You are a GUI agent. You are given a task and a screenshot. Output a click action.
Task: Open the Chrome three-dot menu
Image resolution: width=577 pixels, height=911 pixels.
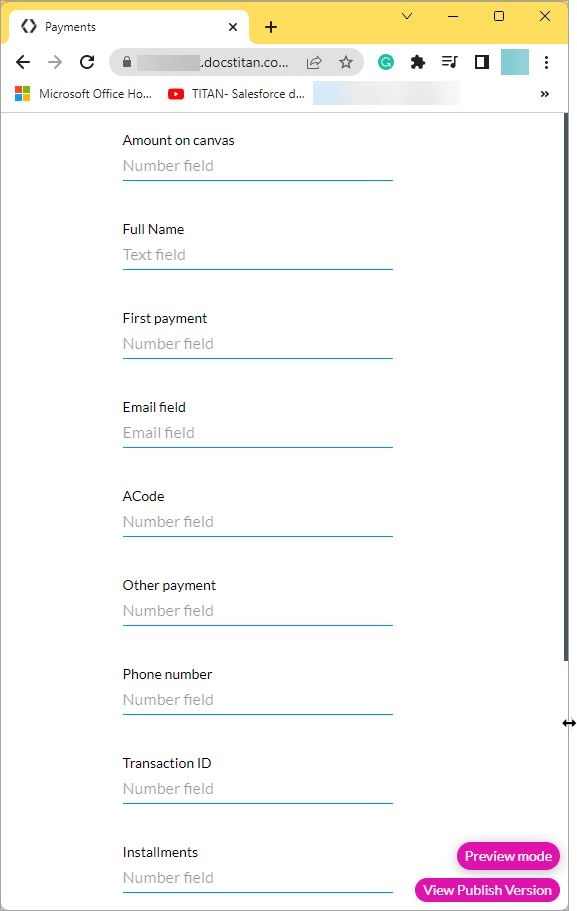point(547,61)
